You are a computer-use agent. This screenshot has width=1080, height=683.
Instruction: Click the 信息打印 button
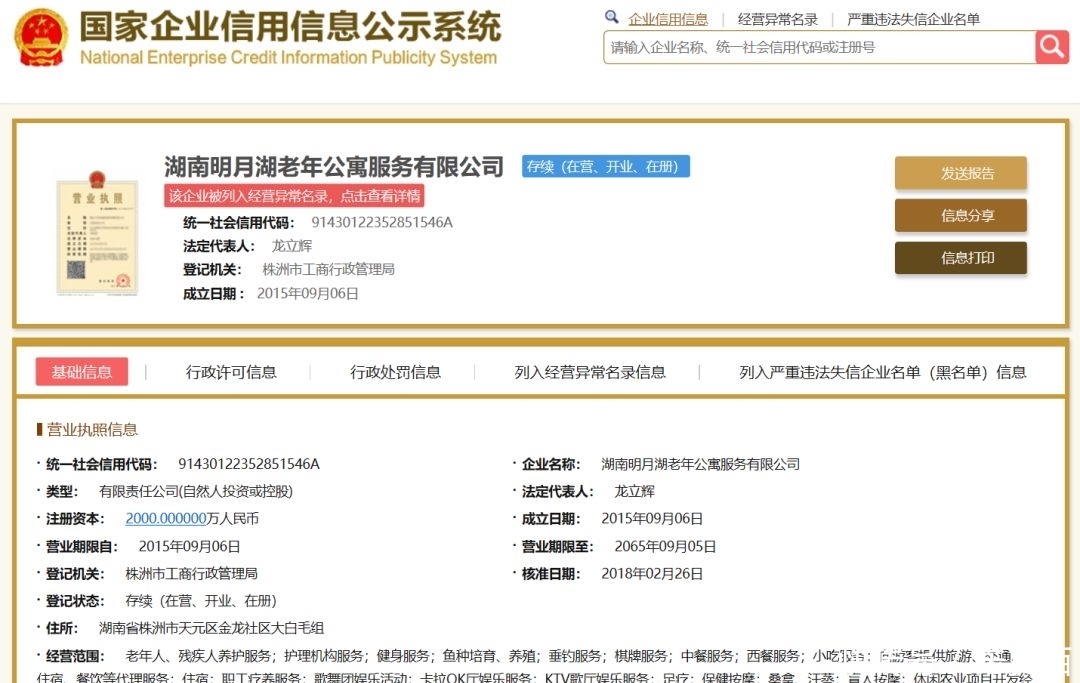tap(960, 258)
